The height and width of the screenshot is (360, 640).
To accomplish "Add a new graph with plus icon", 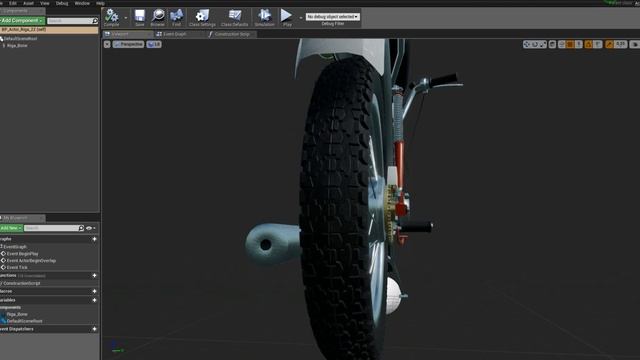I will (x=94, y=239).
